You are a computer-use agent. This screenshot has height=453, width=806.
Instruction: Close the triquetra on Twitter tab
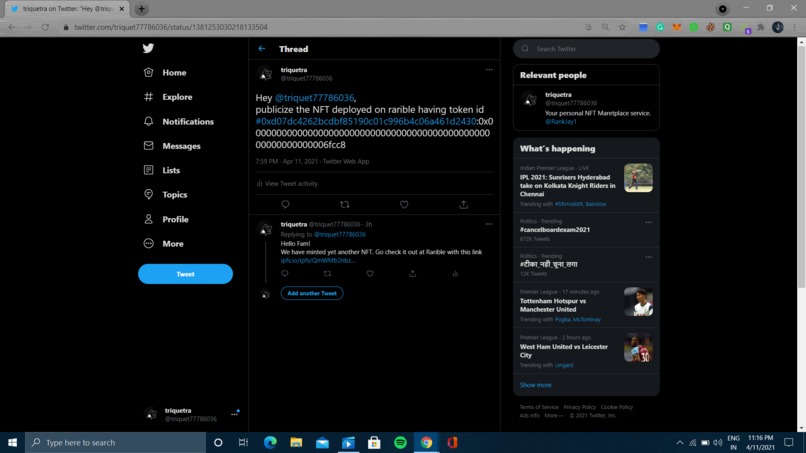coord(122,9)
